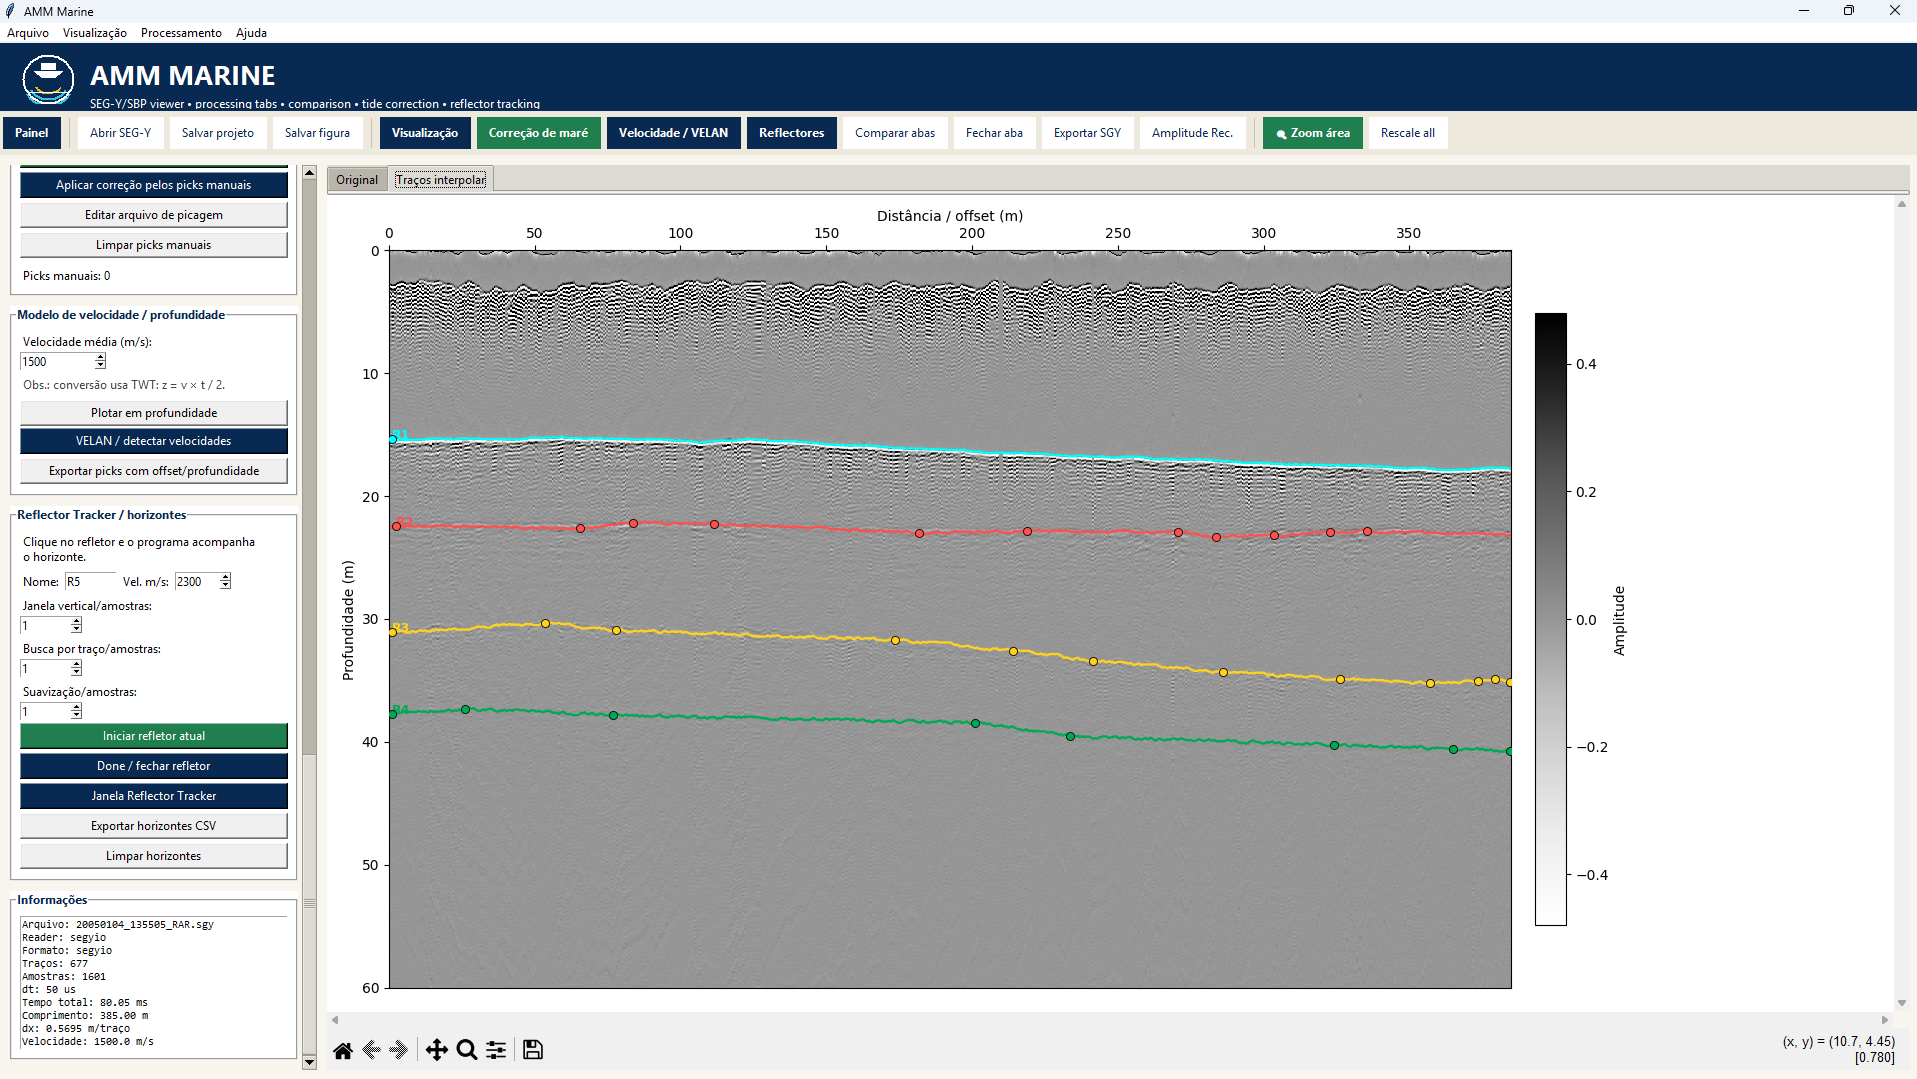
Task: Click the back arrow navigation icon
Action: (x=371, y=1050)
